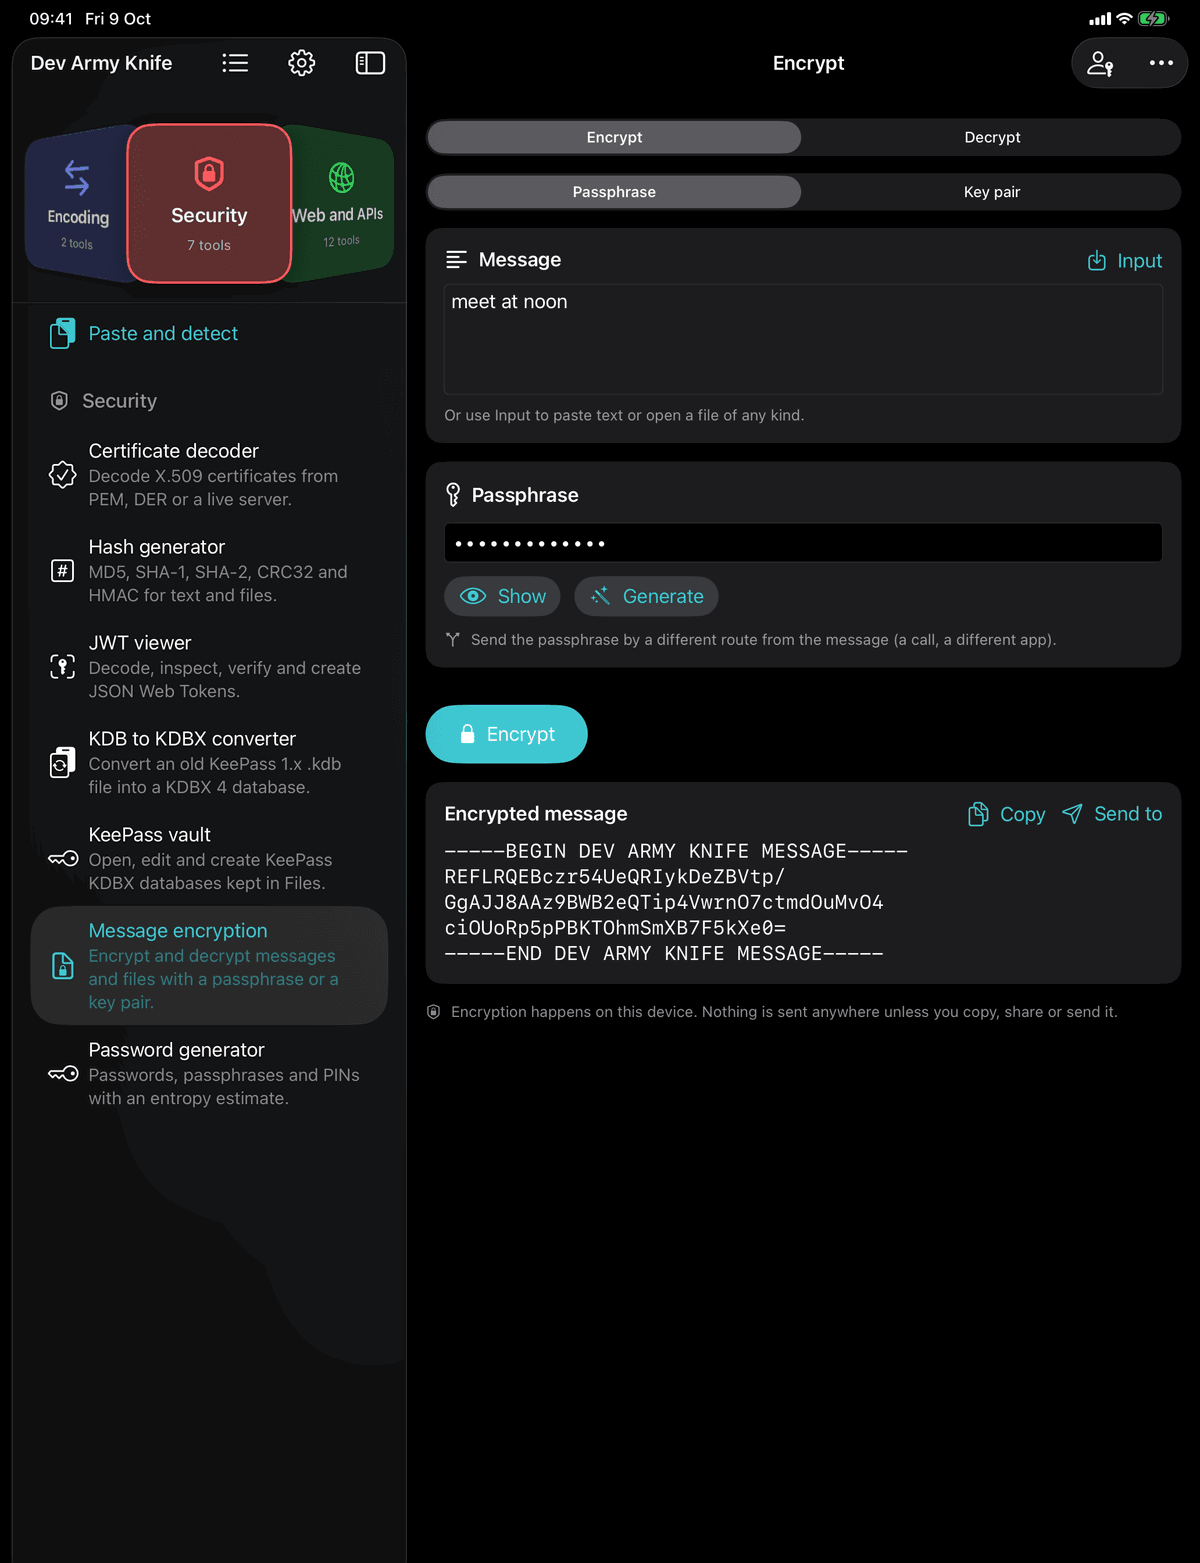Select the Security category card
This screenshot has width=1200, height=1563.
coord(209,204)
